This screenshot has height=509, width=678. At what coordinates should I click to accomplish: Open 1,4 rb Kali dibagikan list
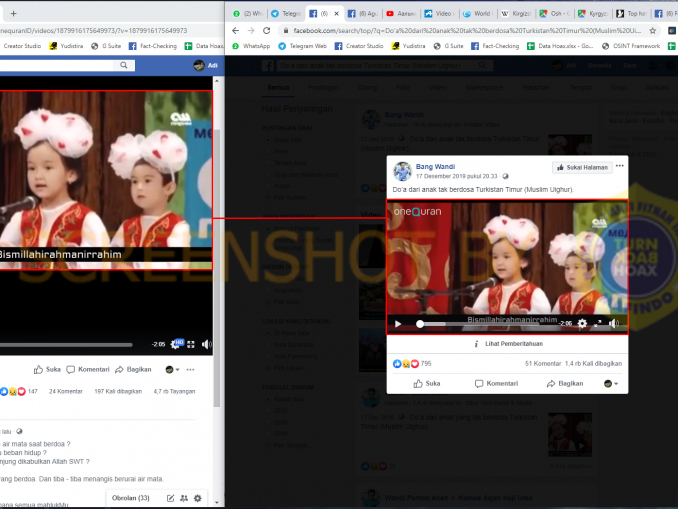pyautogui.click(x=593, y=364)
